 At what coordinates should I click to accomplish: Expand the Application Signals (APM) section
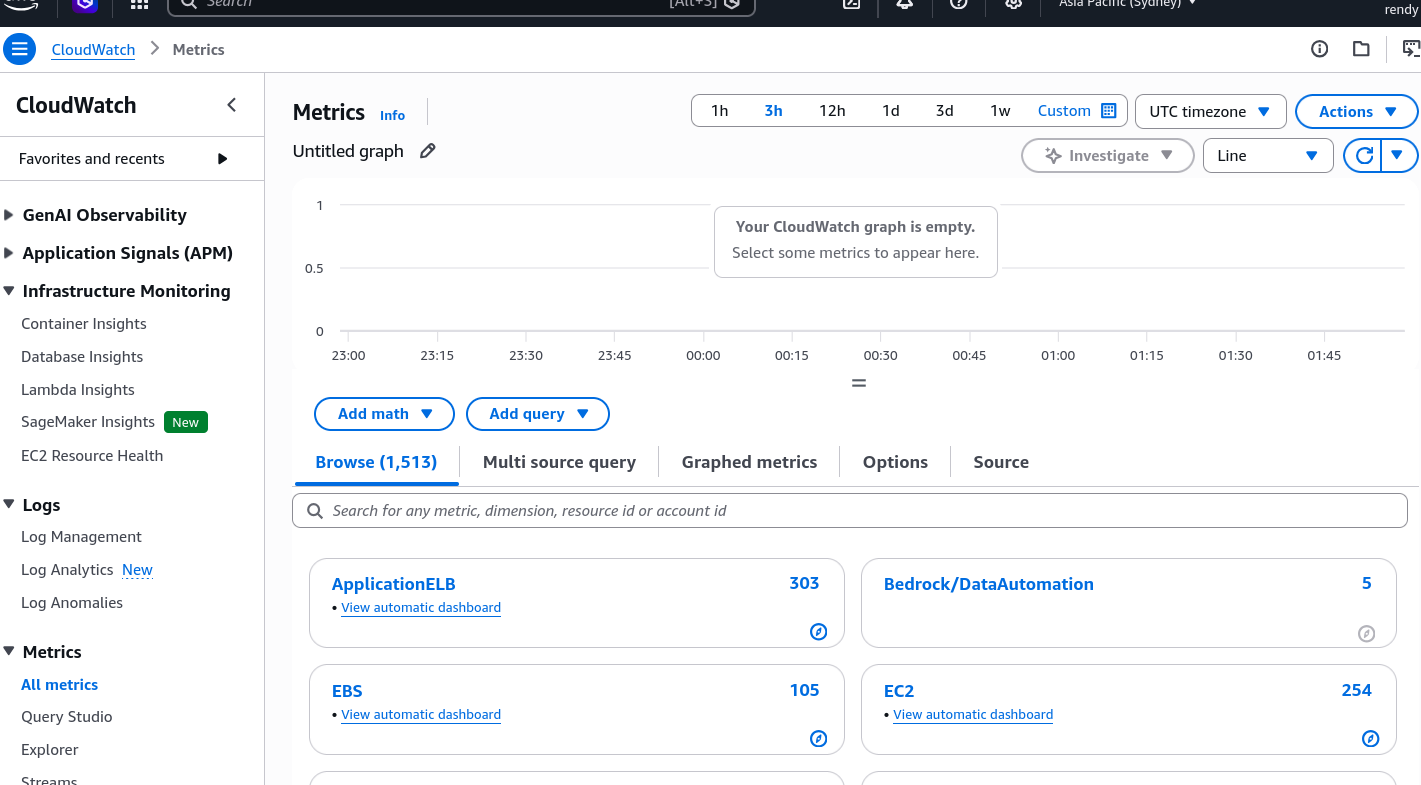[9, 253]
